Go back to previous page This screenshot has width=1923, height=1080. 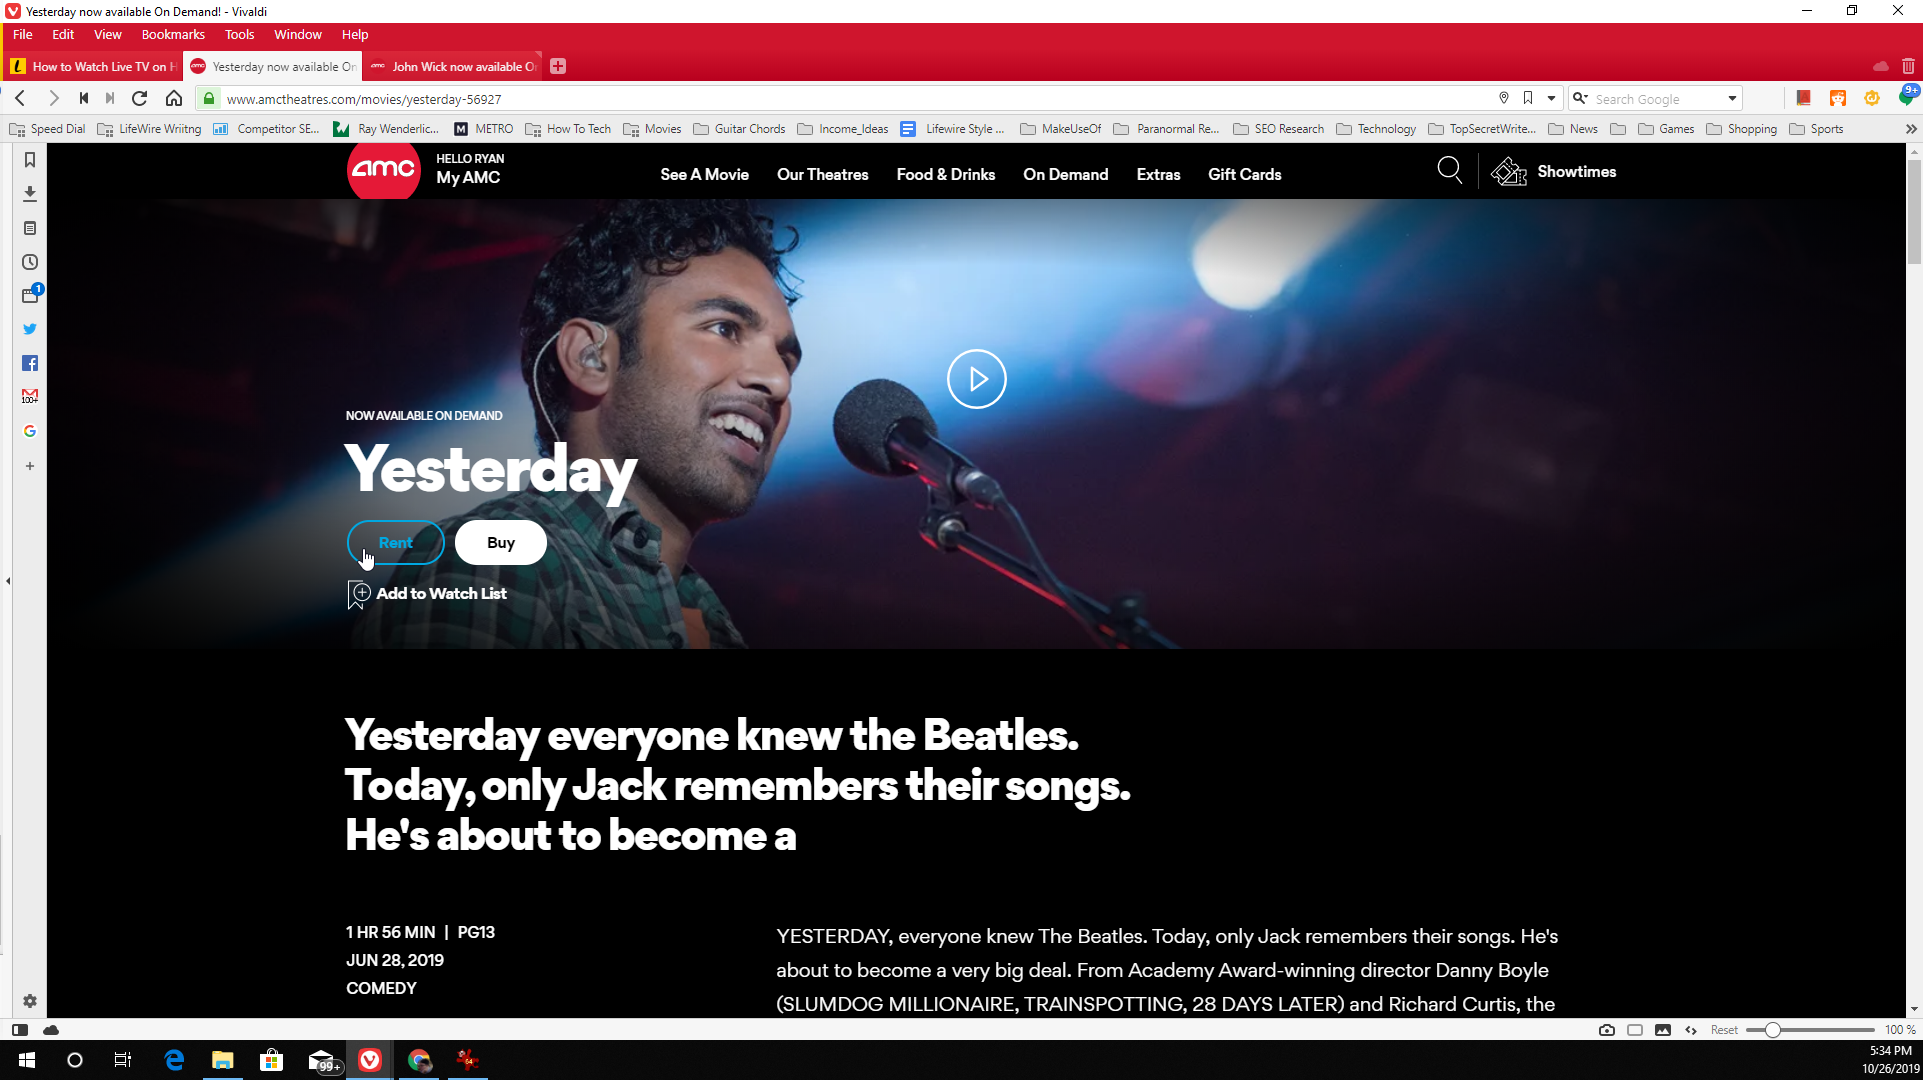coord(21,98)
